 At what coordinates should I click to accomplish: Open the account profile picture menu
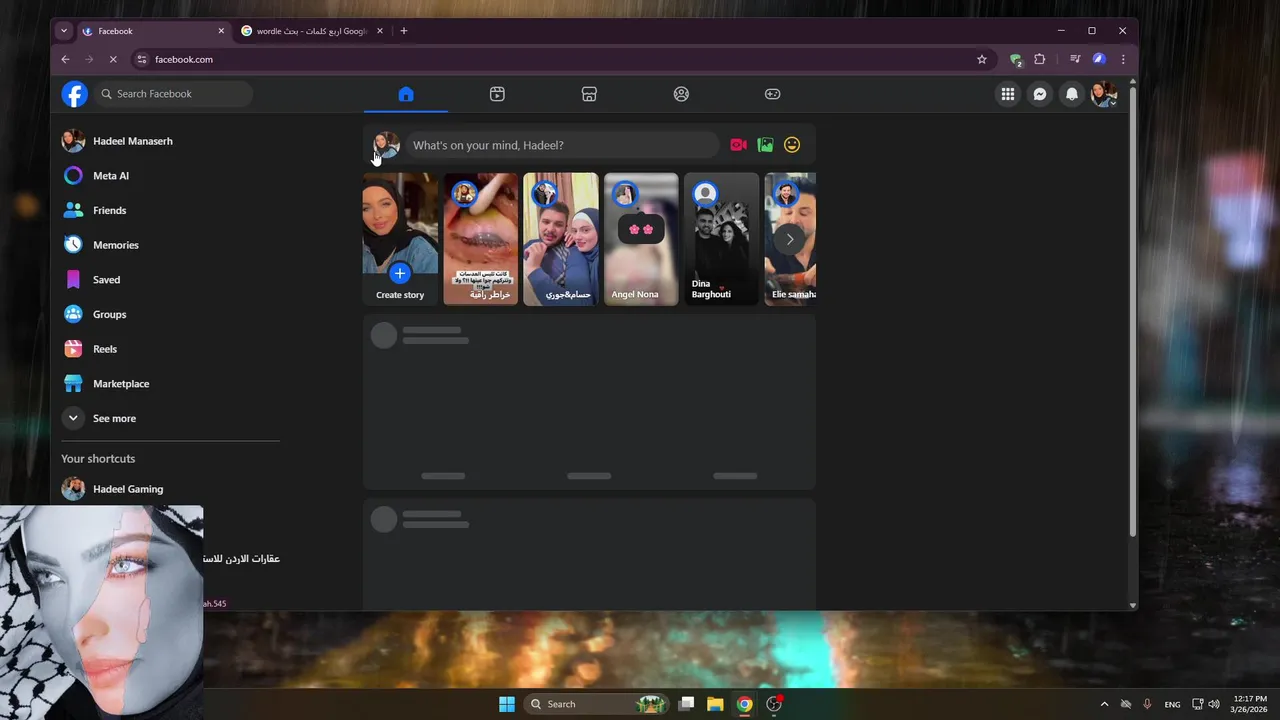coord(1104,94)
